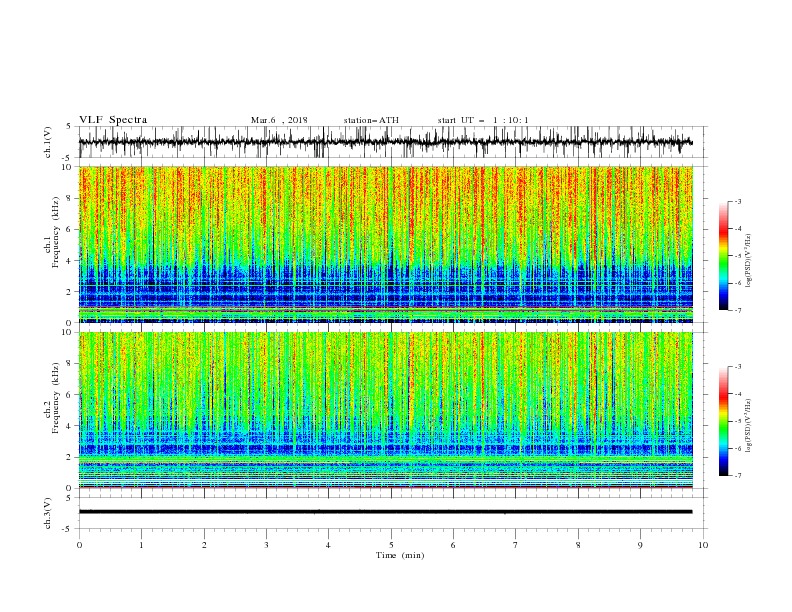Click time axis tick label '5'
The height and width of the screenshot is (612, 792).
pos(391,545)
